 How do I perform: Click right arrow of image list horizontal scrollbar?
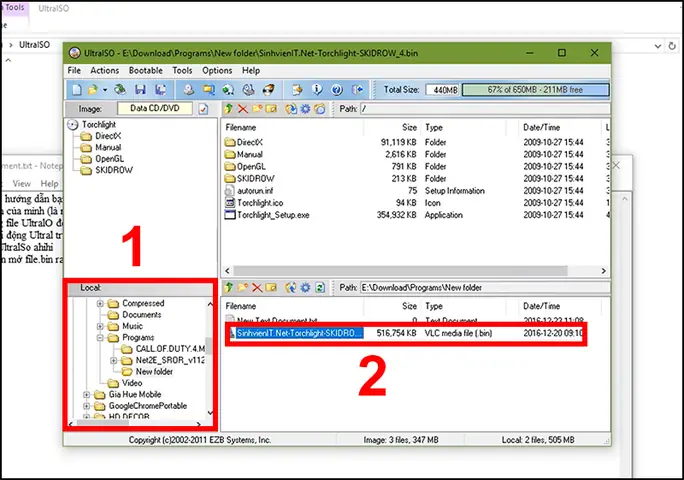point(604,271)
